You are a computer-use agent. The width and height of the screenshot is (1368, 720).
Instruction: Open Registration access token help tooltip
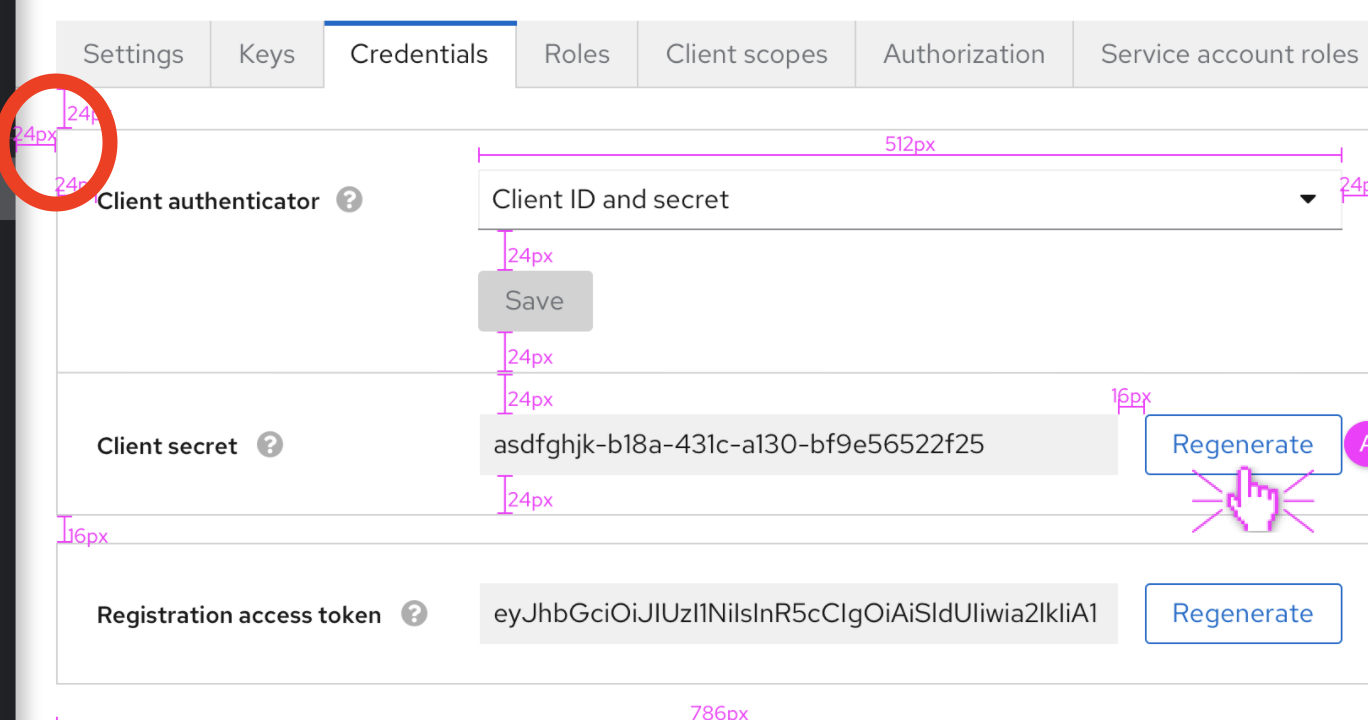click(415, 614)
